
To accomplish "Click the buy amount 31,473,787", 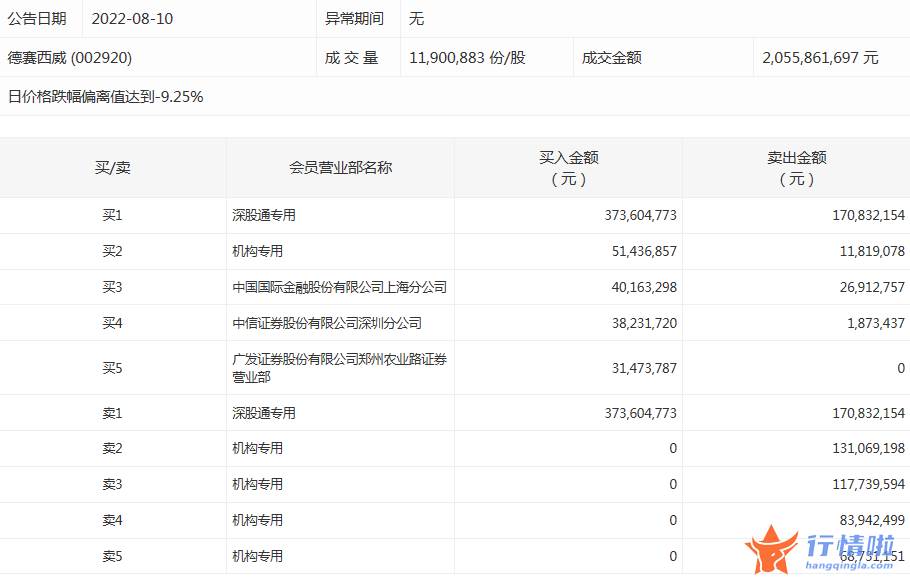I will (644, 368).
